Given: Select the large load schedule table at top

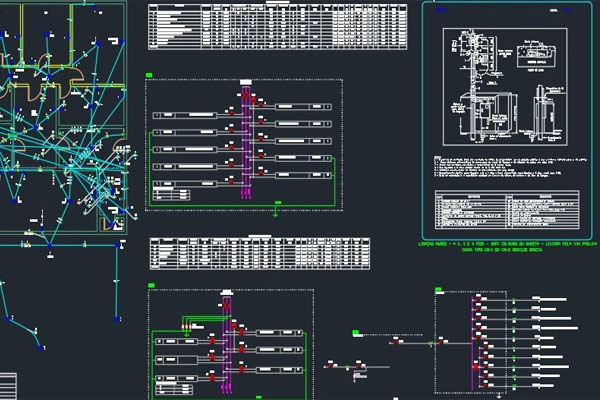Looking at the screenshot, I should point(277,26).
